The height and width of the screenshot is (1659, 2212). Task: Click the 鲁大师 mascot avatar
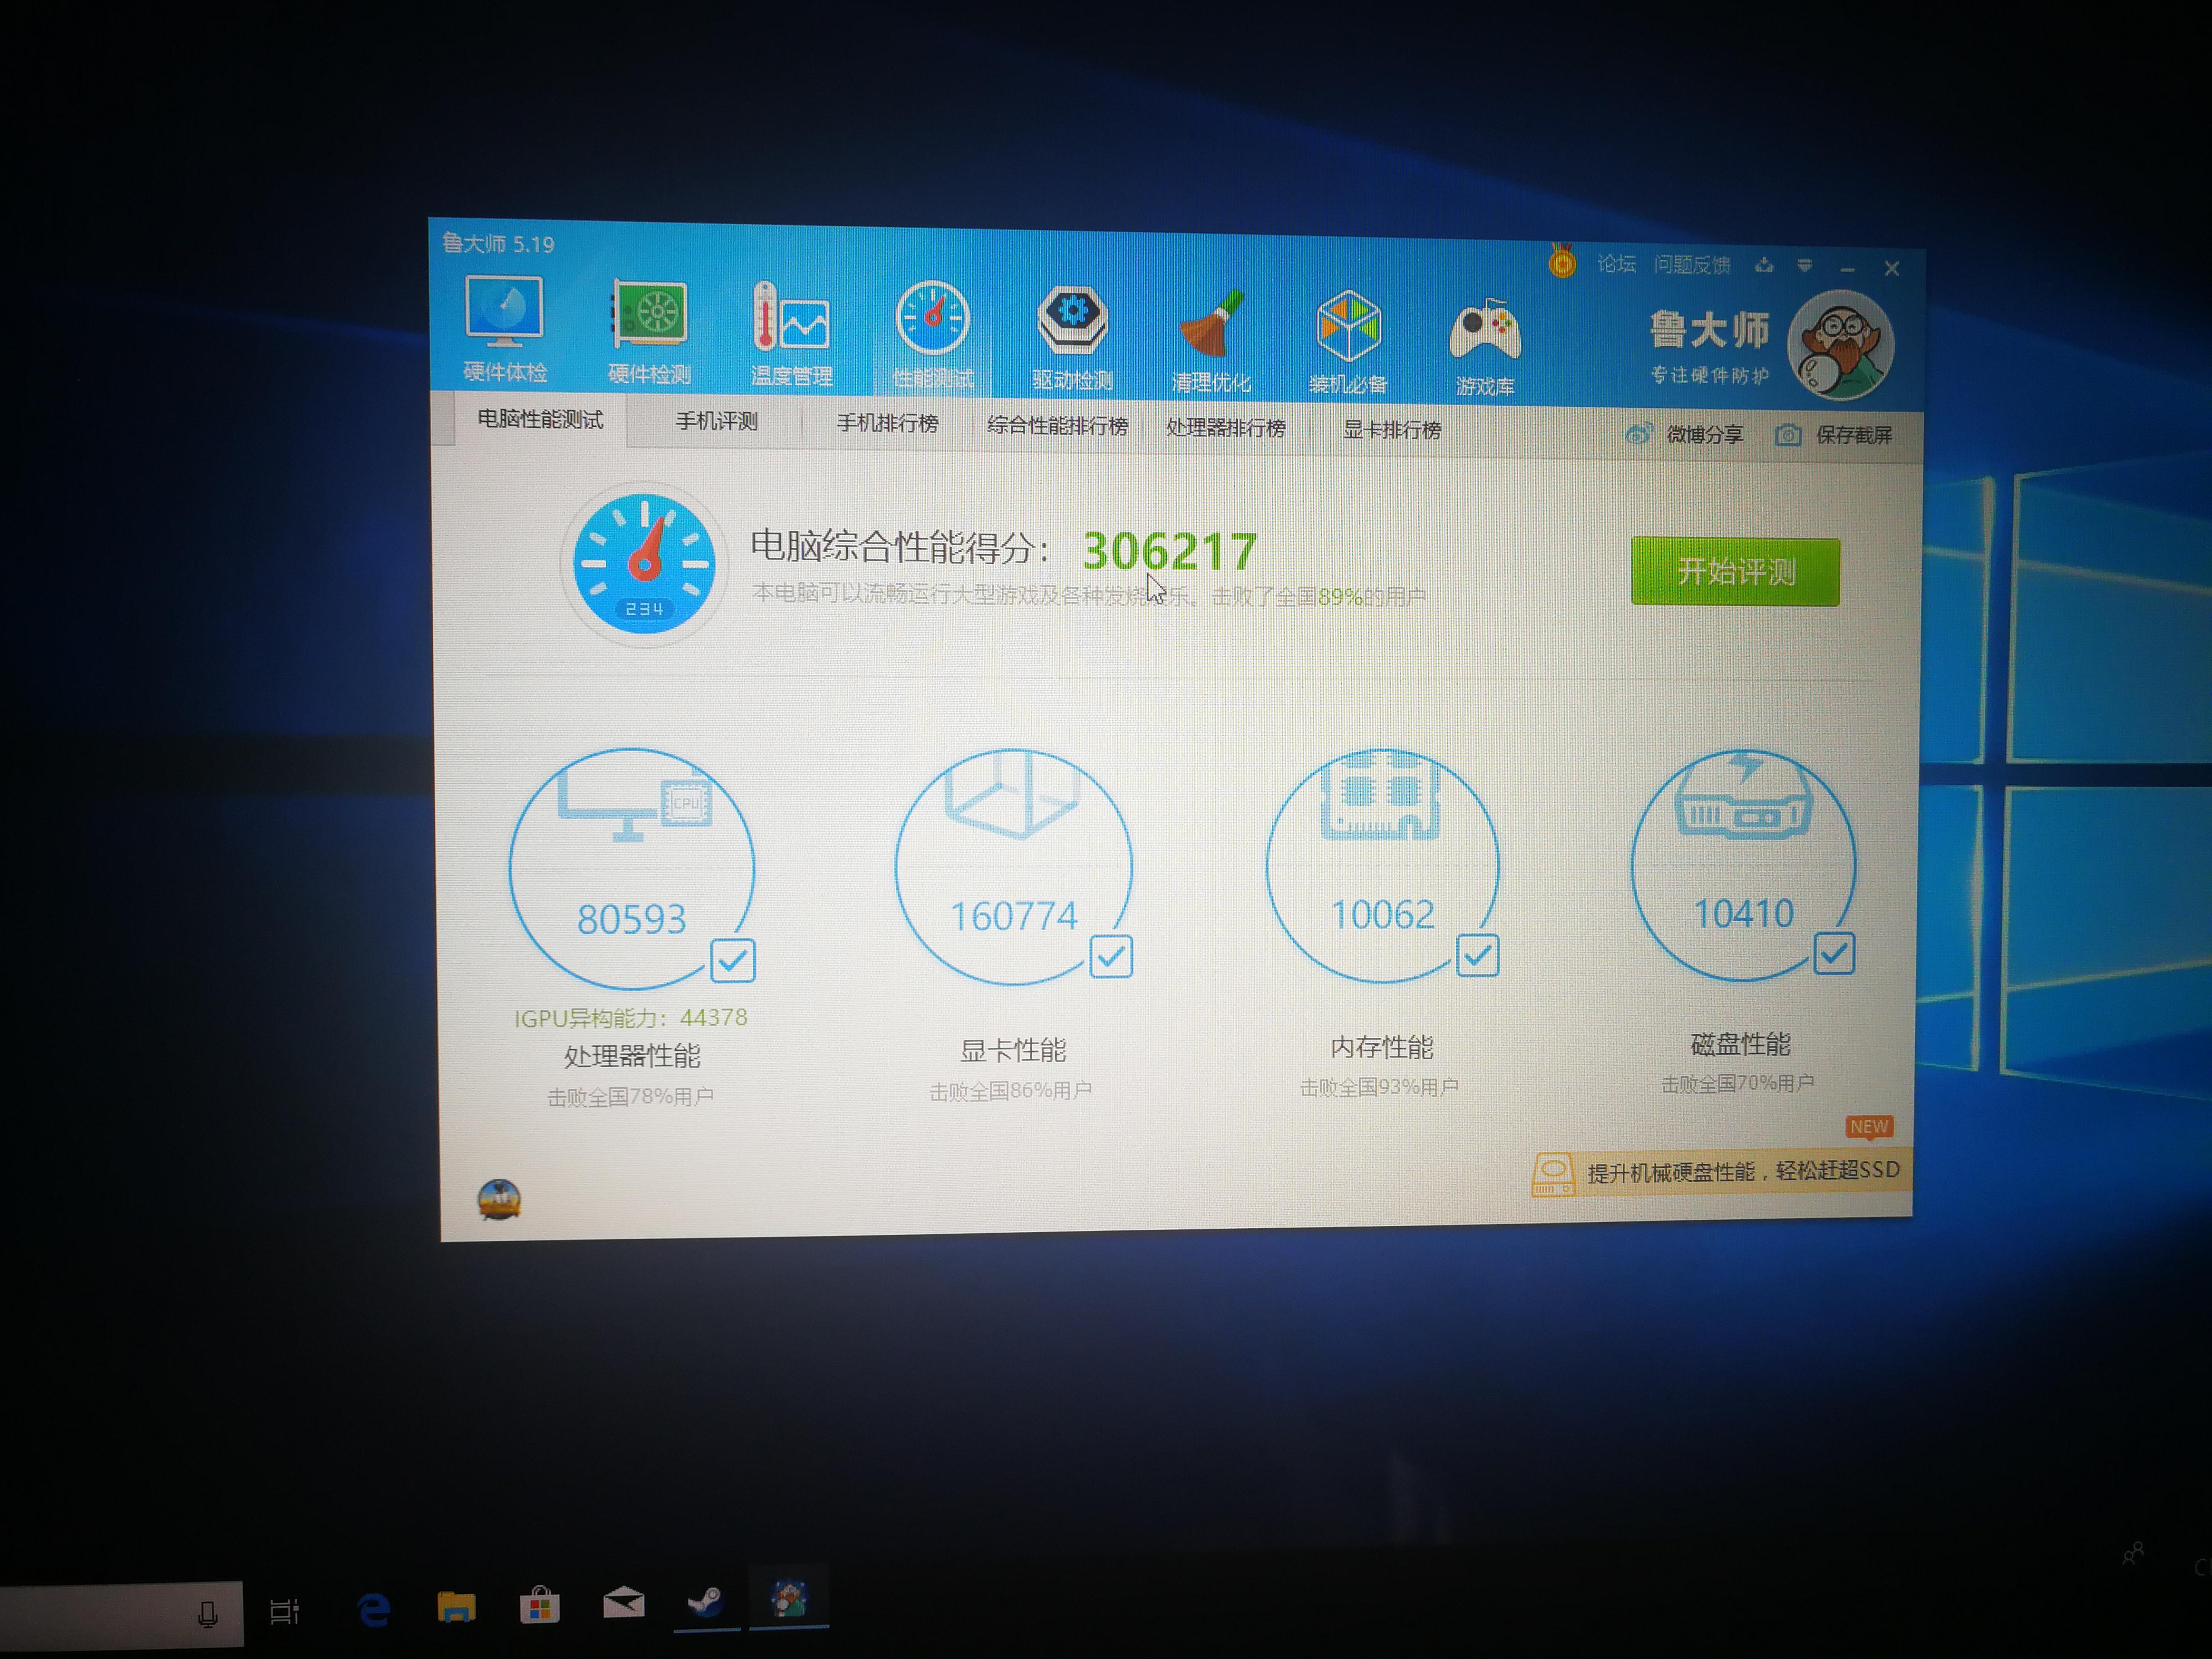pos(1840,345)
